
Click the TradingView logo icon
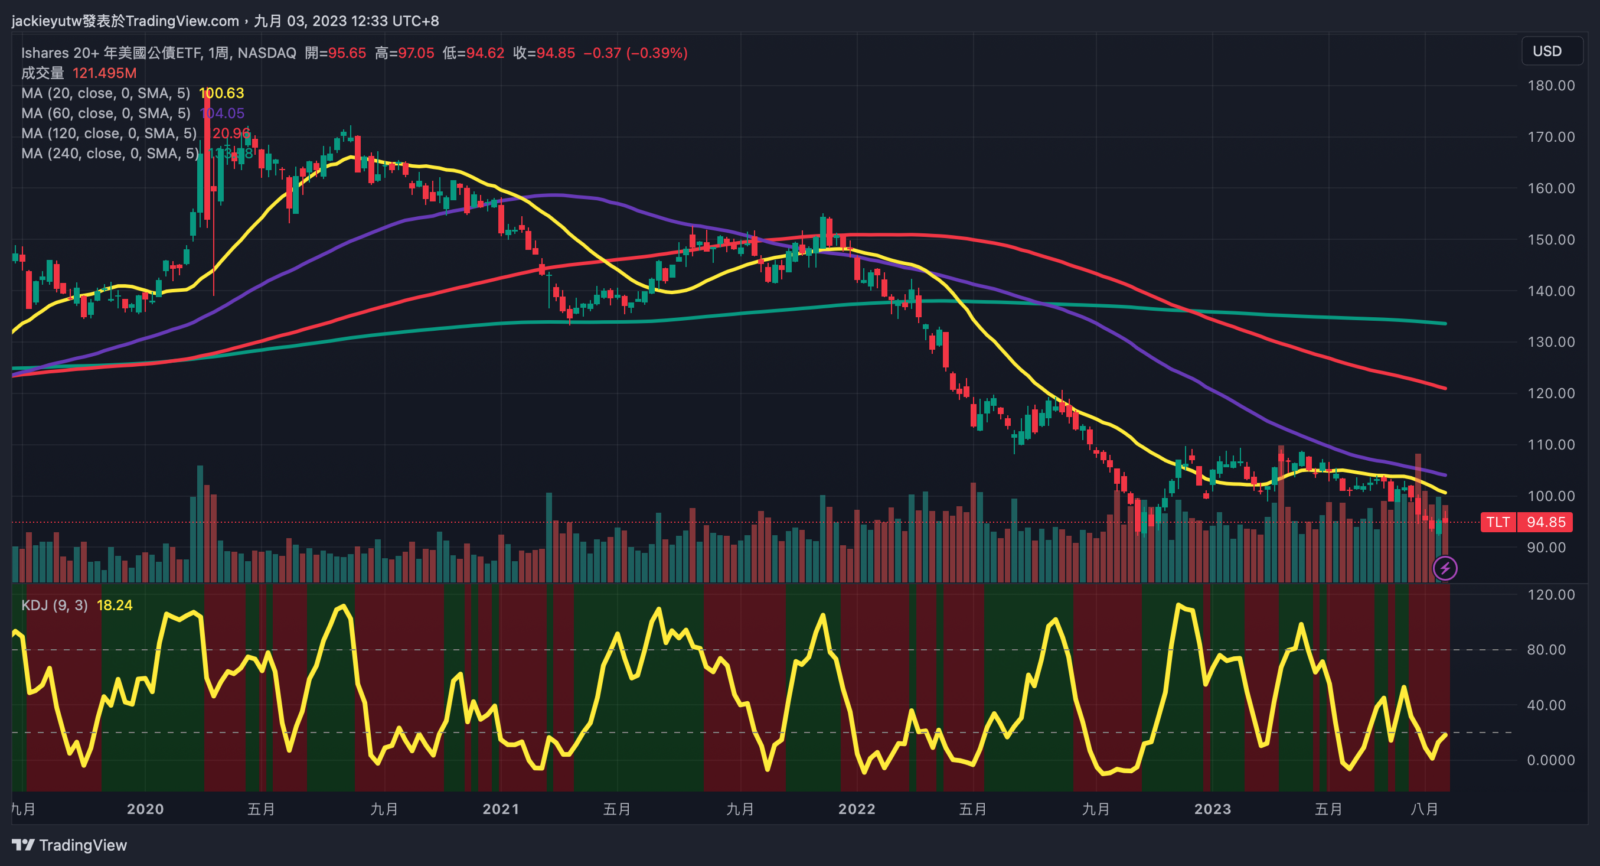pos(22,845)
